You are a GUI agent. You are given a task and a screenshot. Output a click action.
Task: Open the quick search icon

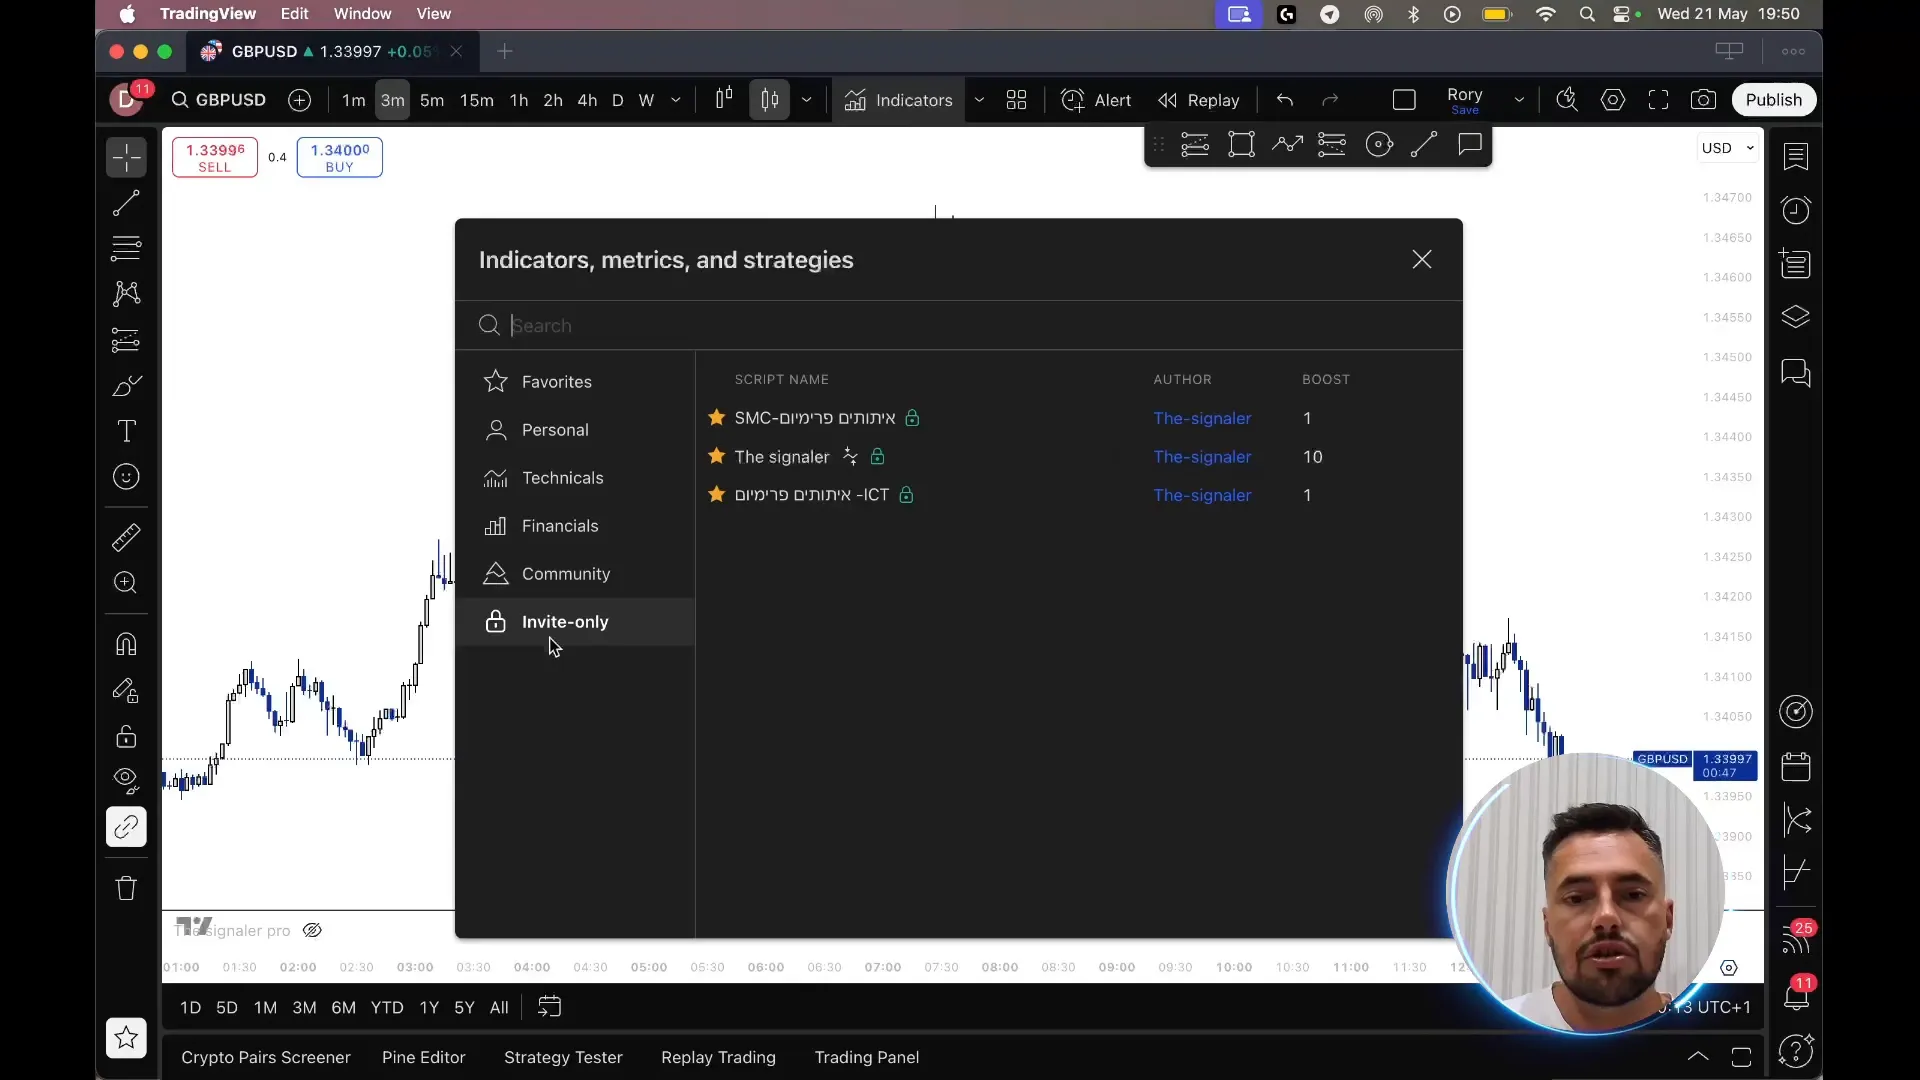(x=1567, y=100)
